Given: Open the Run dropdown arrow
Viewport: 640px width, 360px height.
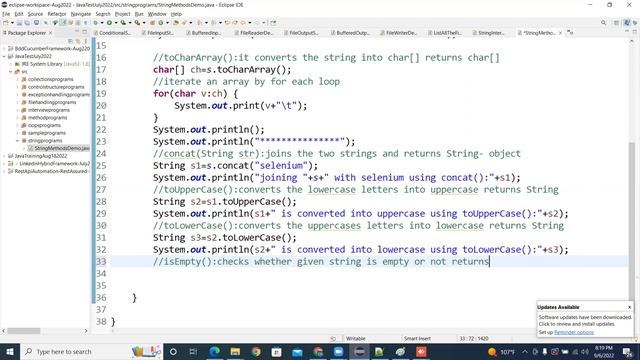Looking at the screenshot, I should click(x=116, y=23).
